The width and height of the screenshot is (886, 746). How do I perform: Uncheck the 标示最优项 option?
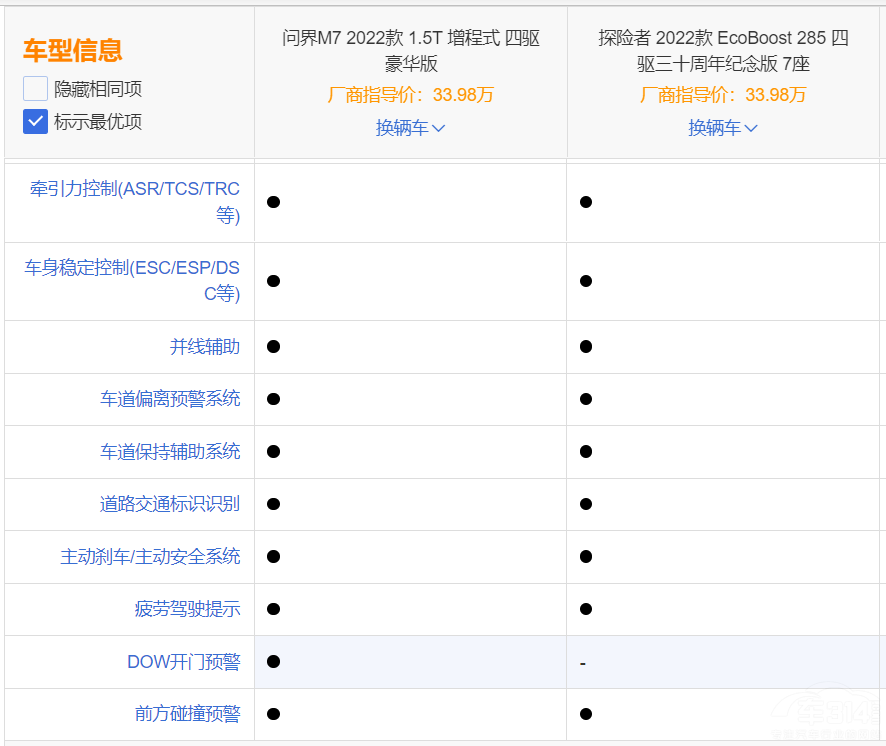coord(35,121)
